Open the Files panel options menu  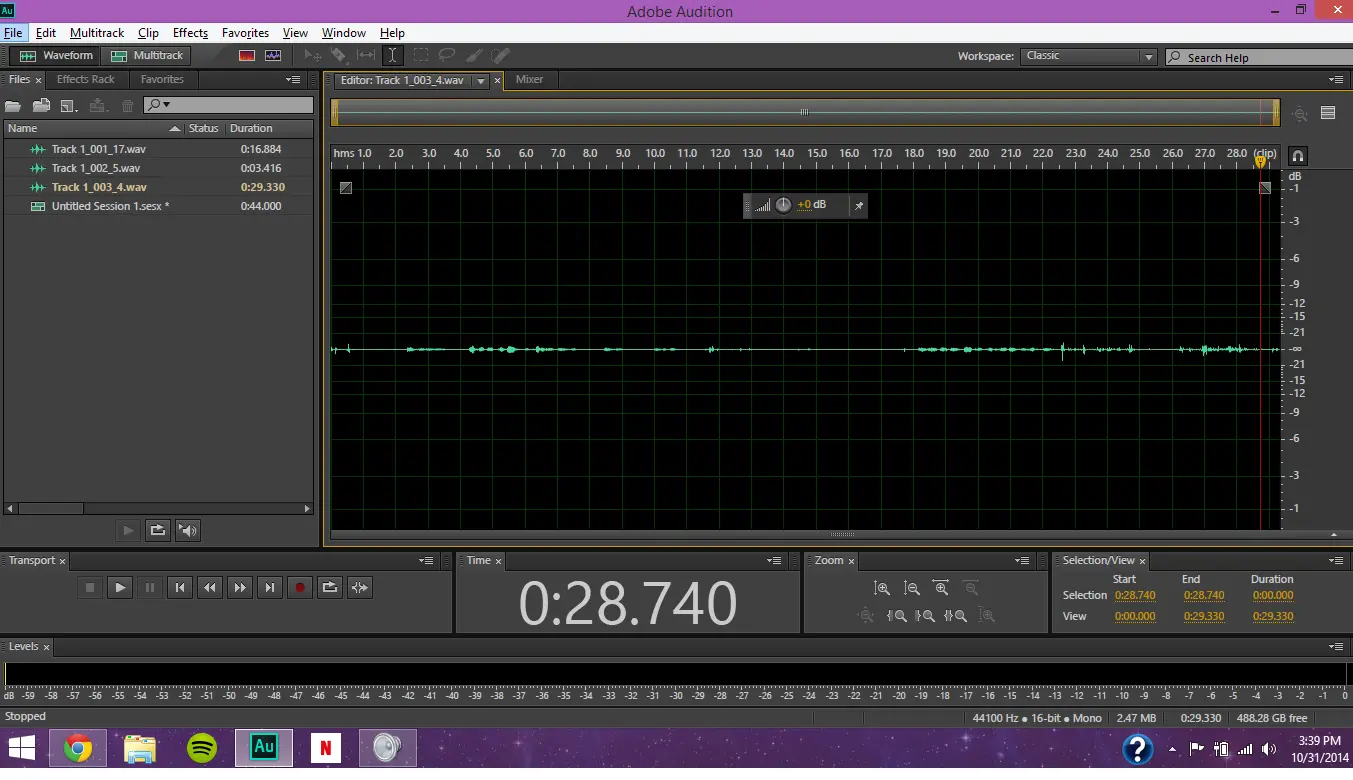pyautogui.click(x=293, y=80)
